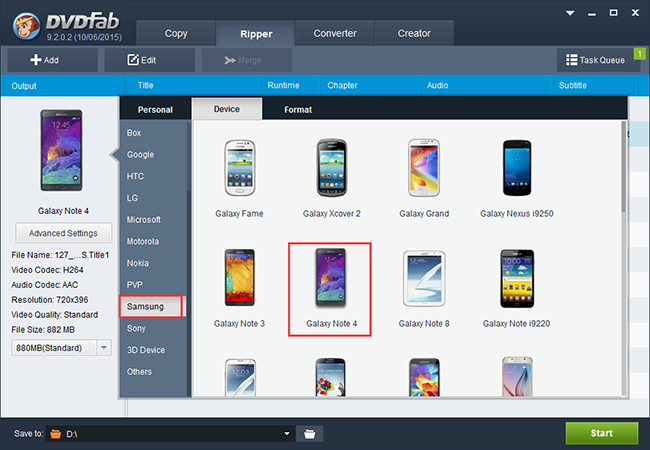Click the orange folder icon beside D:\

click(55, 434)
